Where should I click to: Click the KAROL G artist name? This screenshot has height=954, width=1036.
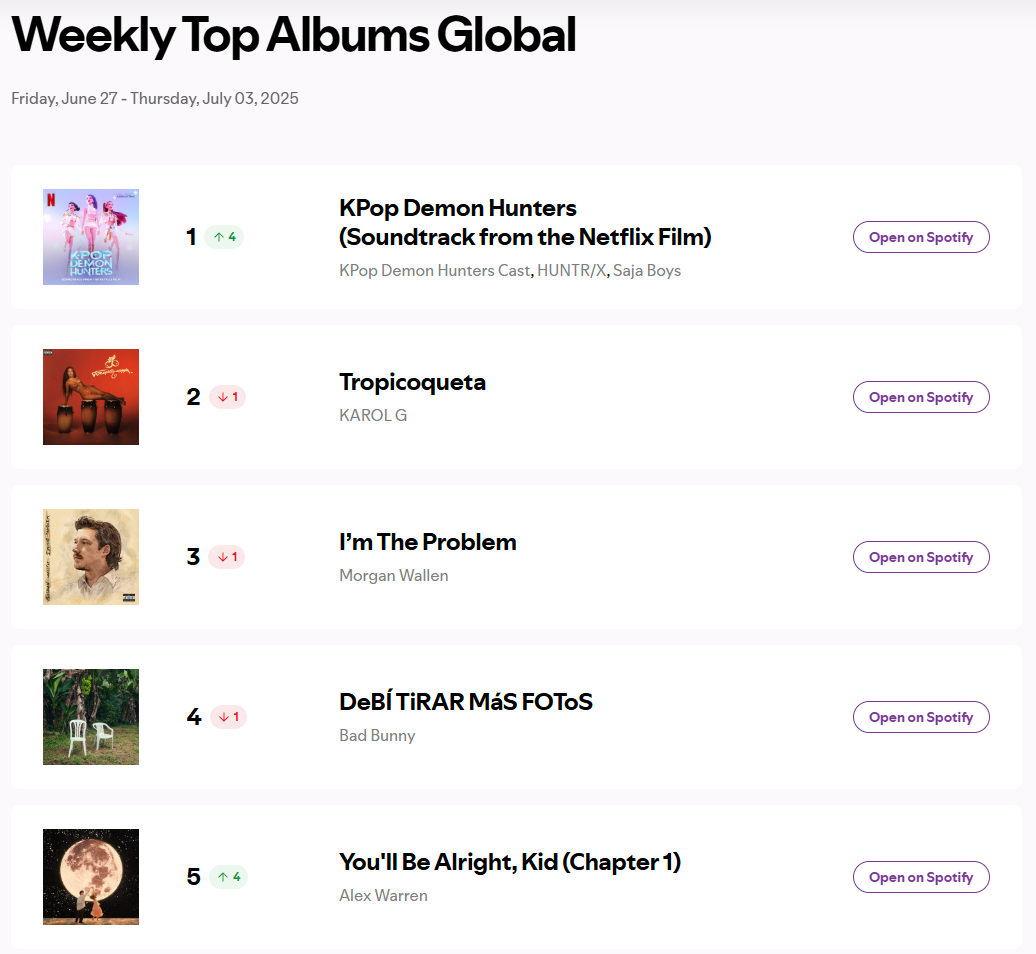(373, 416)
